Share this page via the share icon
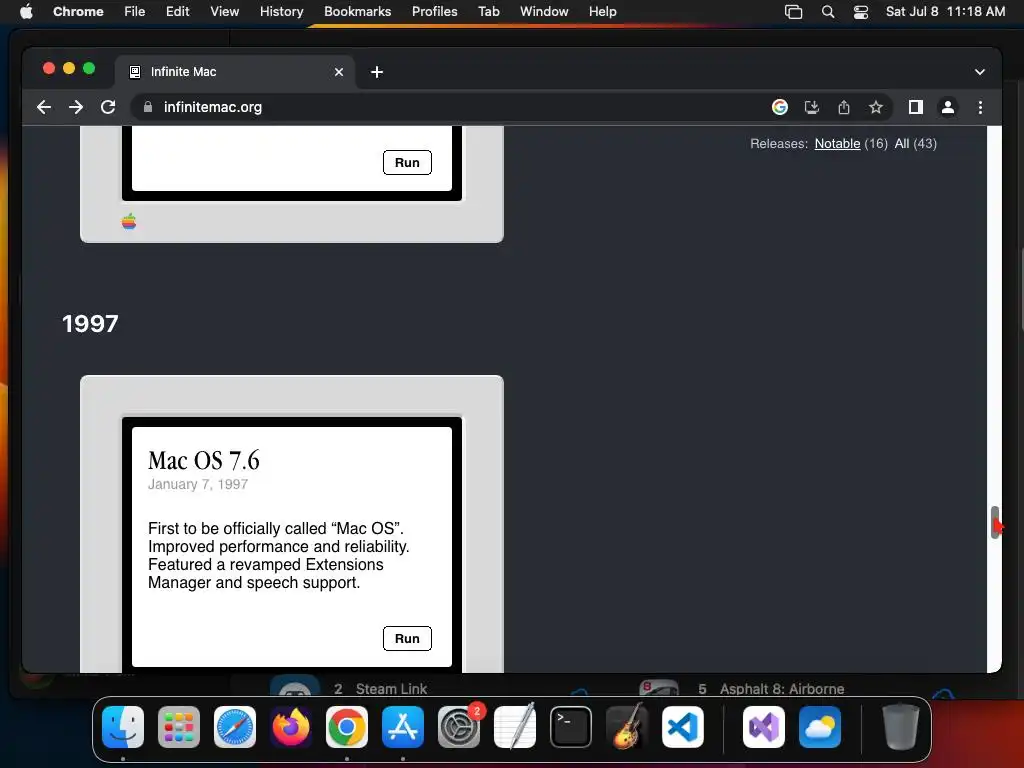1024x768 pixels. tap(844, 107)
